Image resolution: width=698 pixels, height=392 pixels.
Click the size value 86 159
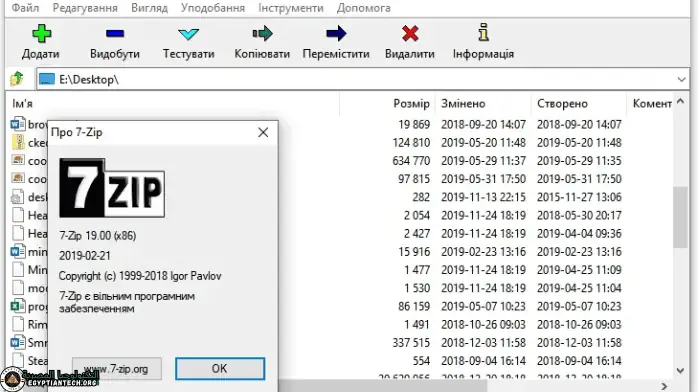[414, 306]
